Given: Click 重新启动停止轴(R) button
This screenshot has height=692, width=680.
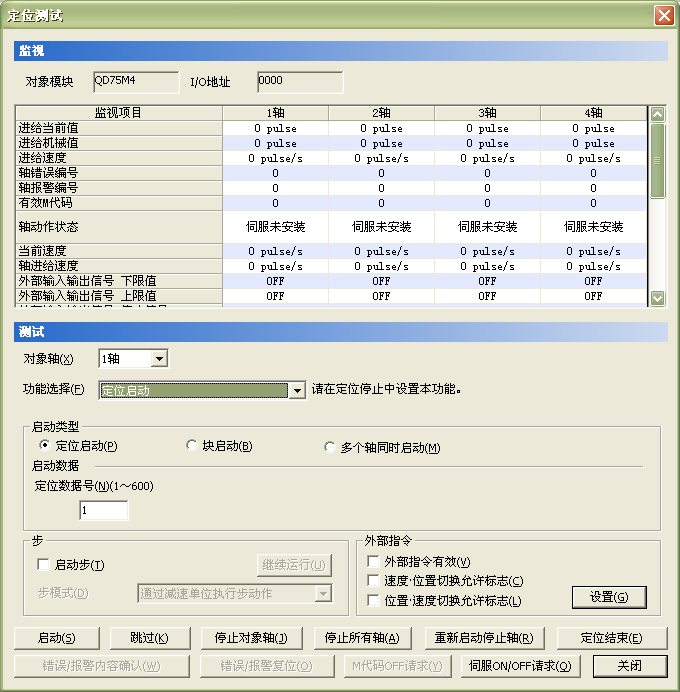Looking at the screenshot, I should (x=484, y=638).
